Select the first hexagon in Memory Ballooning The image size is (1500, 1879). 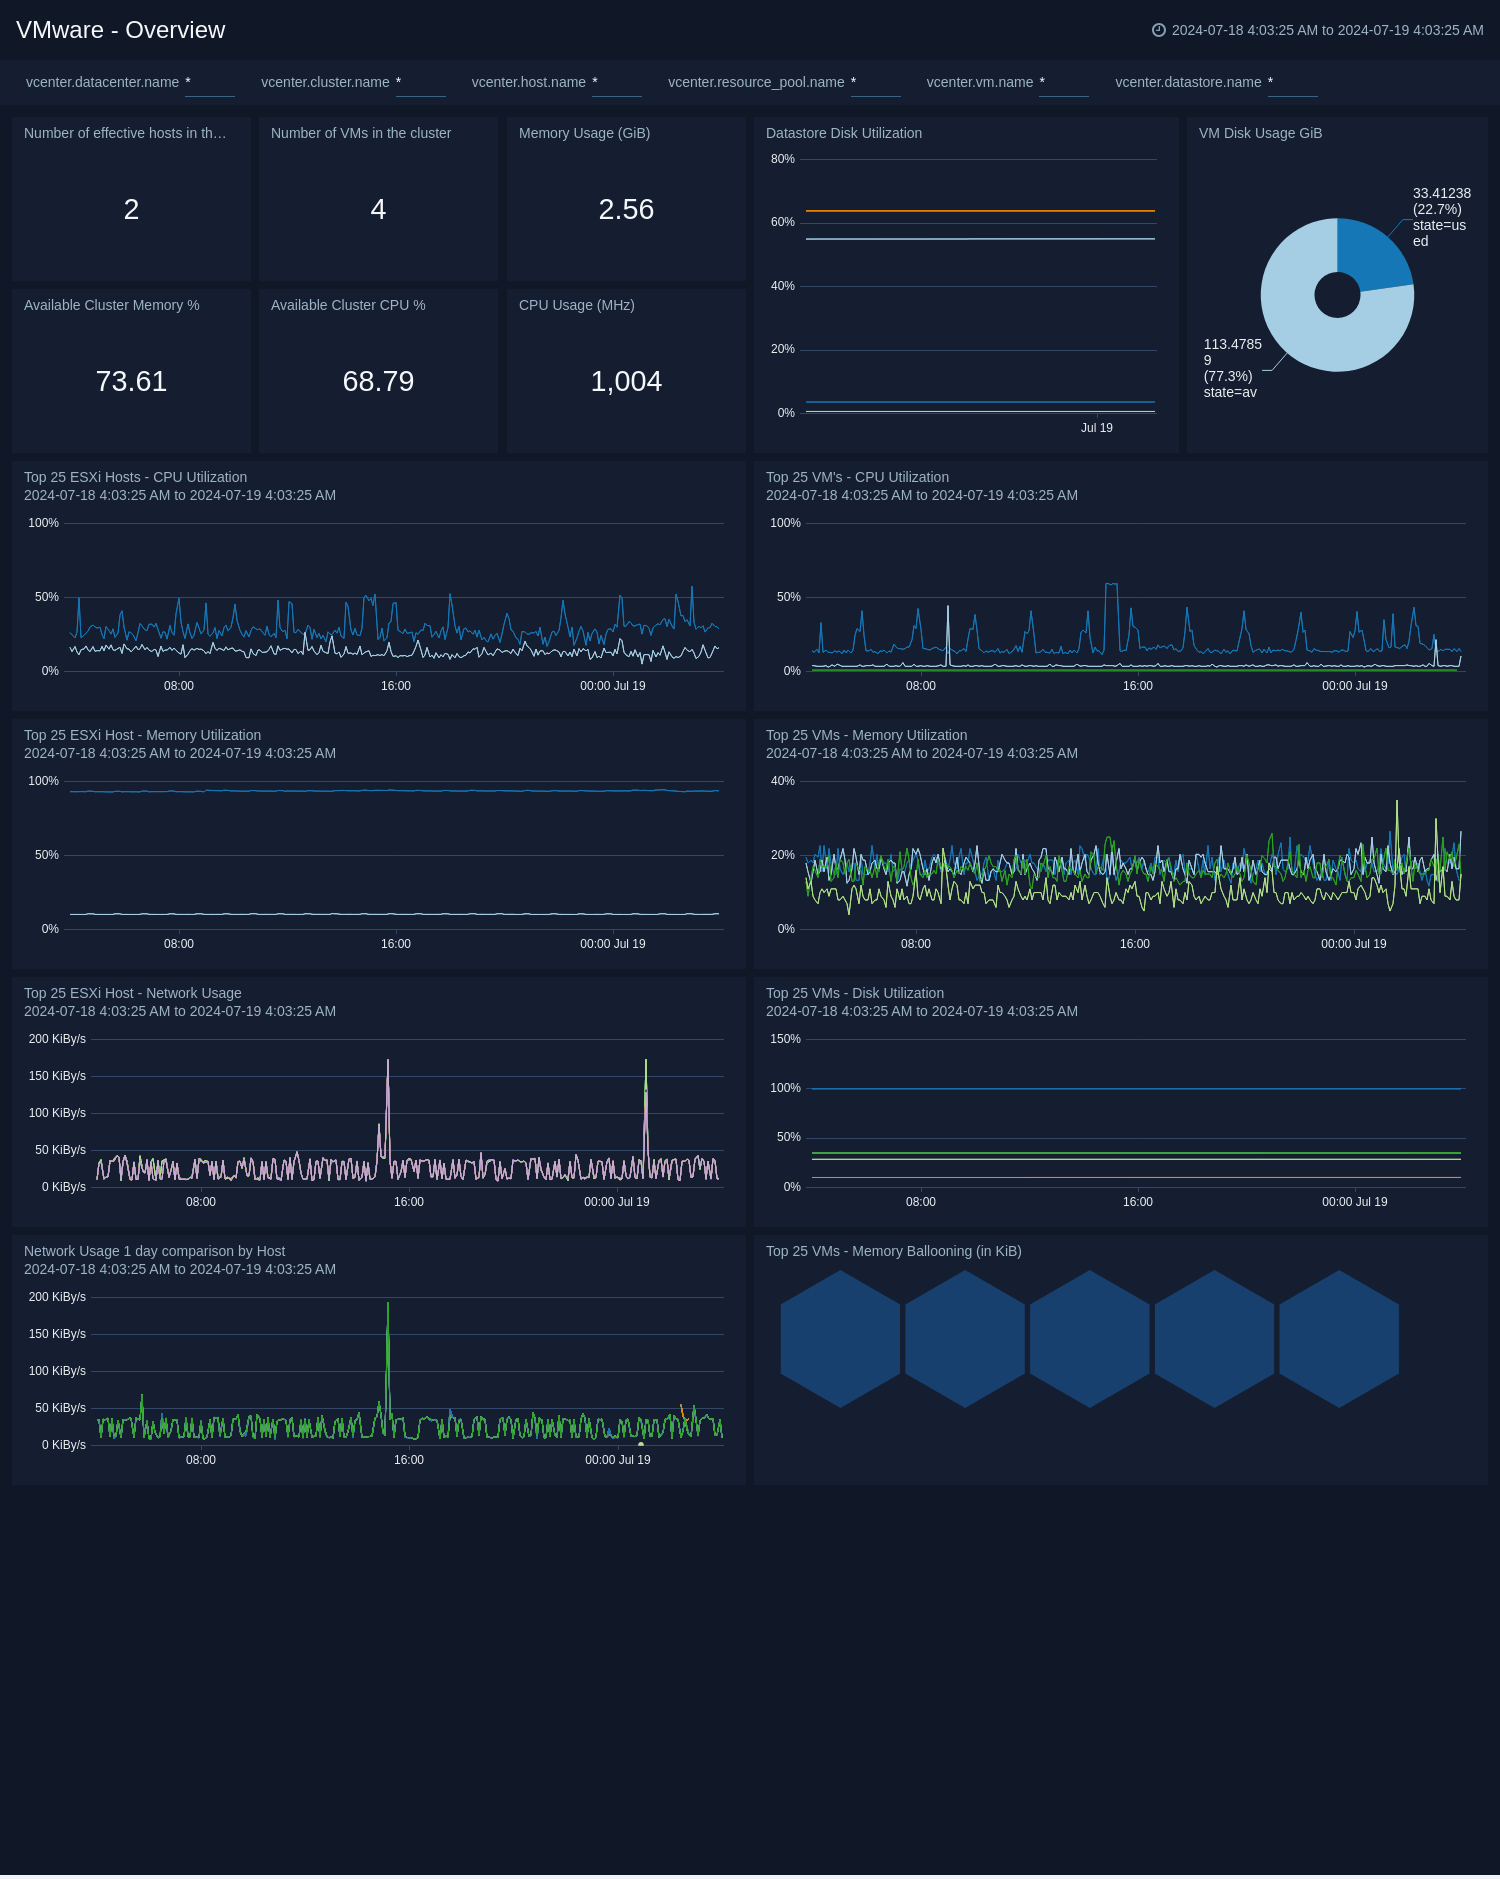[x=840, y=1339]
